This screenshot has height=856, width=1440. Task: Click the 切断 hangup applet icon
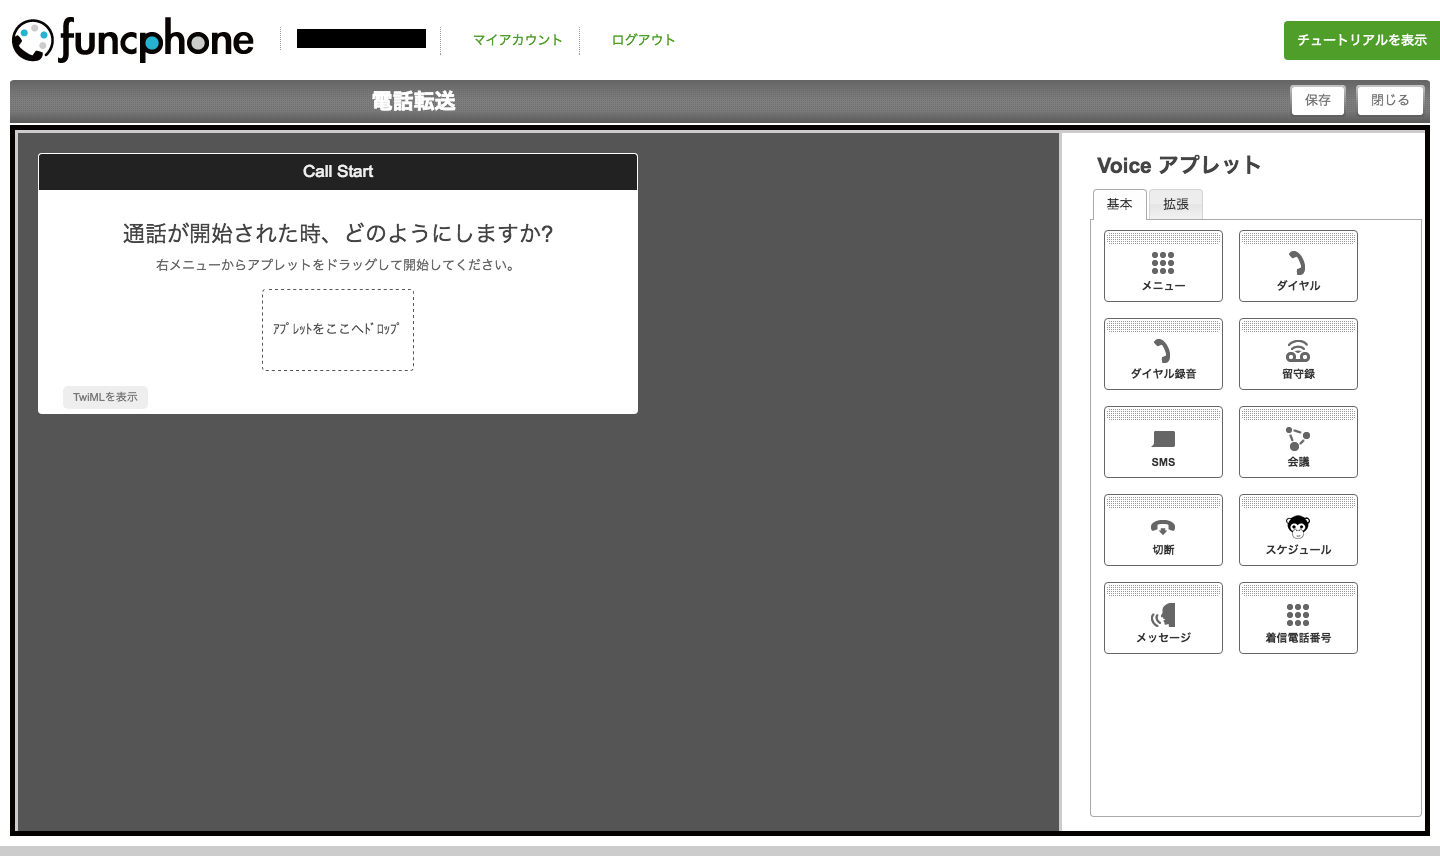[x=1163, y=531]
